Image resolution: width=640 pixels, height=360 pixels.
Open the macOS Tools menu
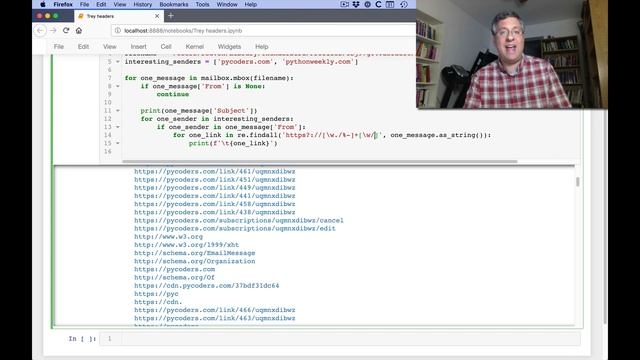(202, 4)
